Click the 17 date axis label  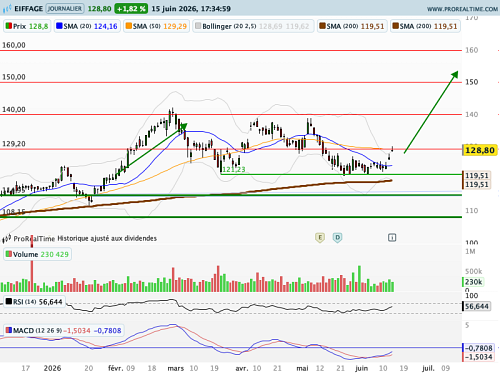coord(26,368)
